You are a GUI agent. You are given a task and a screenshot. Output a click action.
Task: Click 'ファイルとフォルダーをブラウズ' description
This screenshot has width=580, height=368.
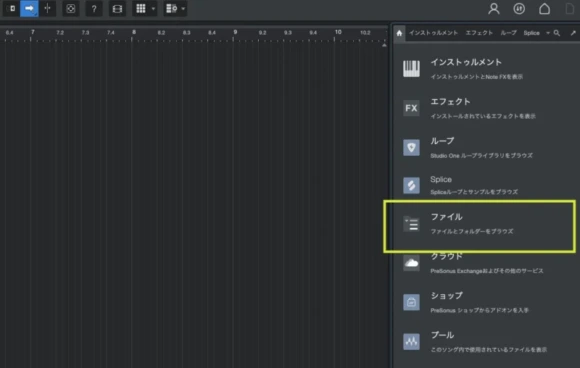pos(472,232)
